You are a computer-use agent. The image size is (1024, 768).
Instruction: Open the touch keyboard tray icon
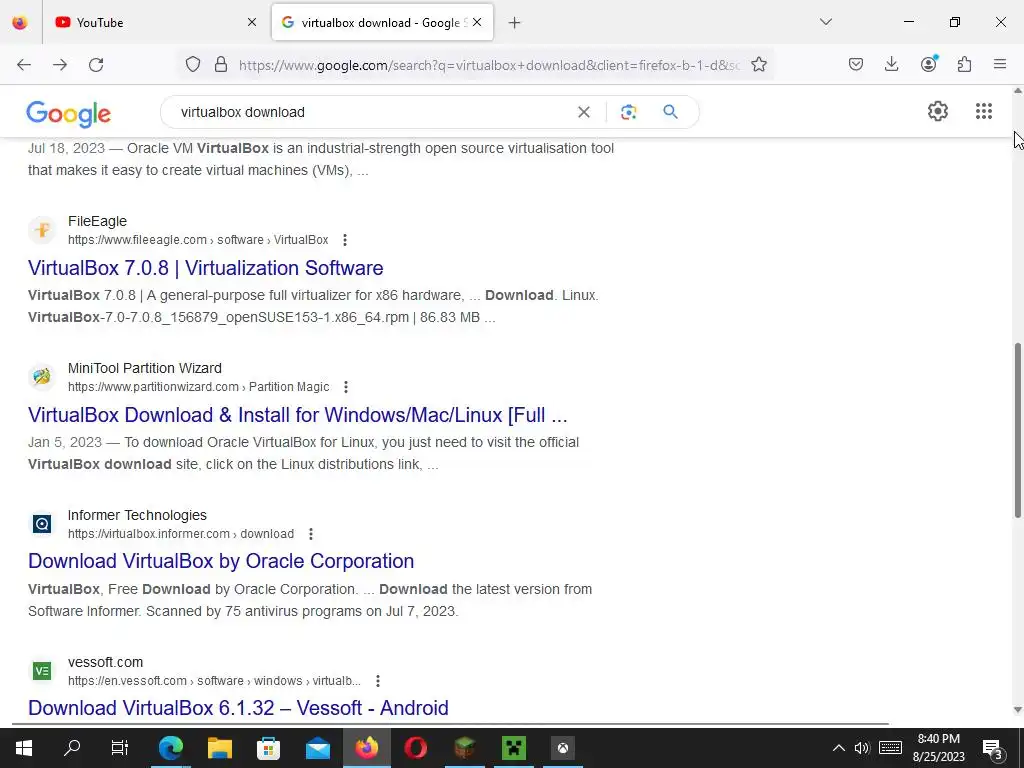pyautogui.click(x=890, y=748)
